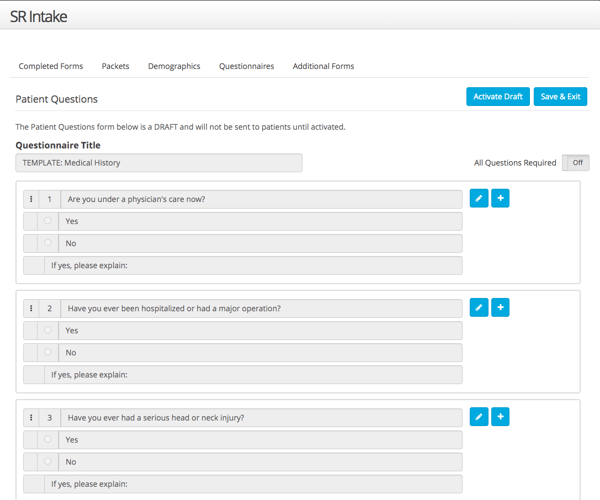Edit question 2 using the pencil icon

click(x=479, y=307)
